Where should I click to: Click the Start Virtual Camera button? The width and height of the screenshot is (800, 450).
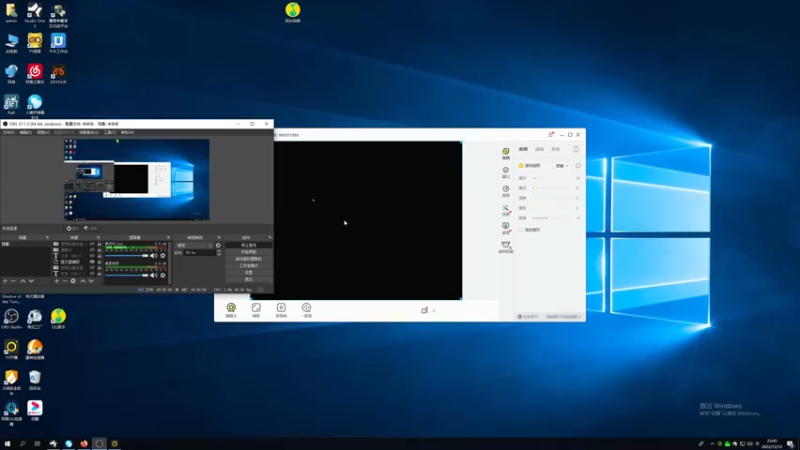[x=248, y=259]
